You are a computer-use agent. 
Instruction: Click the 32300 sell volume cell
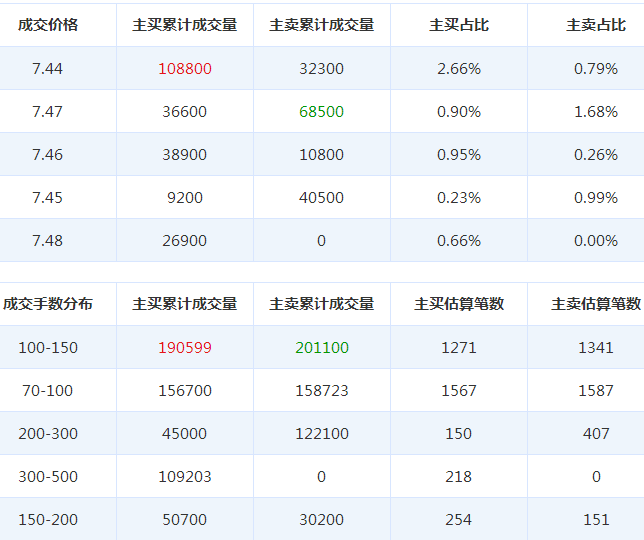point(322,69)
